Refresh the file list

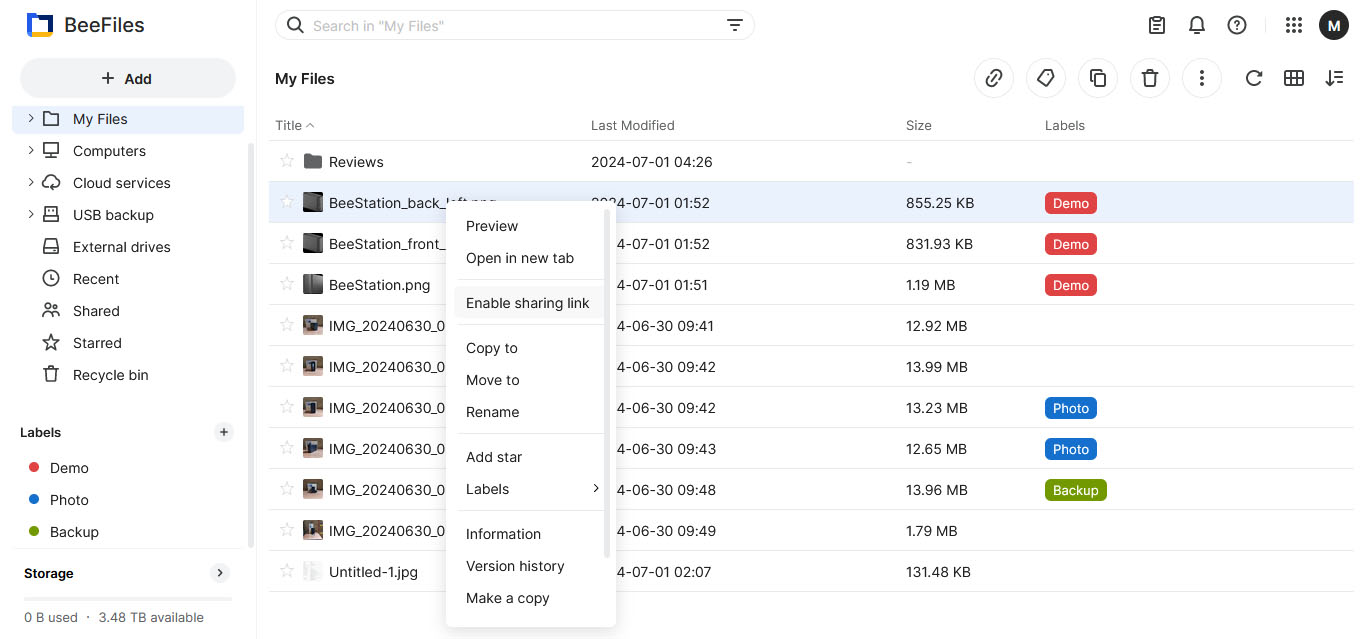[1253, 78]
